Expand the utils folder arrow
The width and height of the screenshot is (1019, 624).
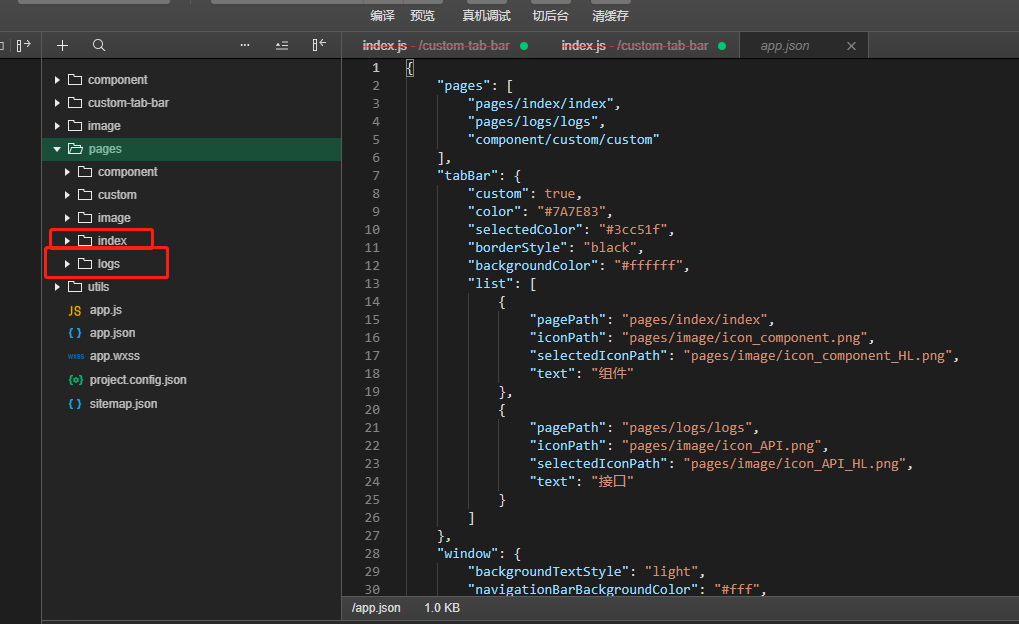pyautogui.click(x=57, y=287)
